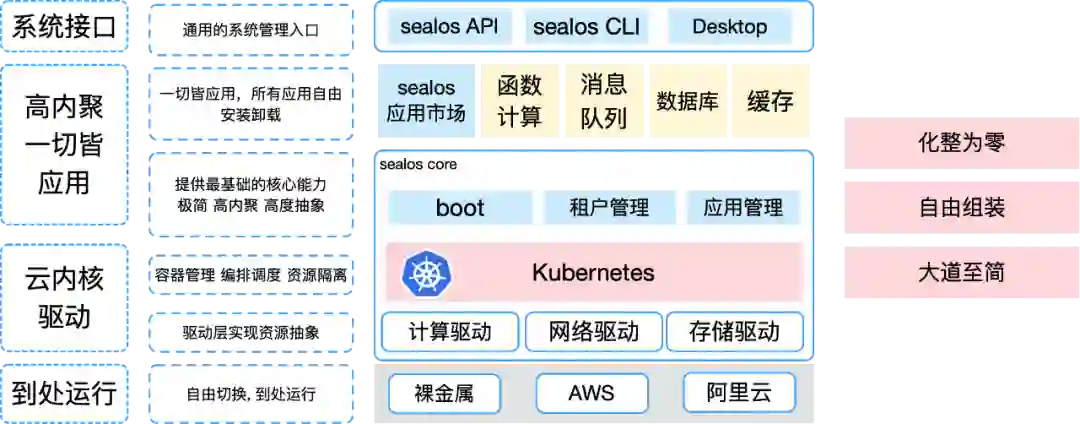Click the 阿里云 platform box
This screenshot has width=1080, height=424.
(x=739, y=394)
